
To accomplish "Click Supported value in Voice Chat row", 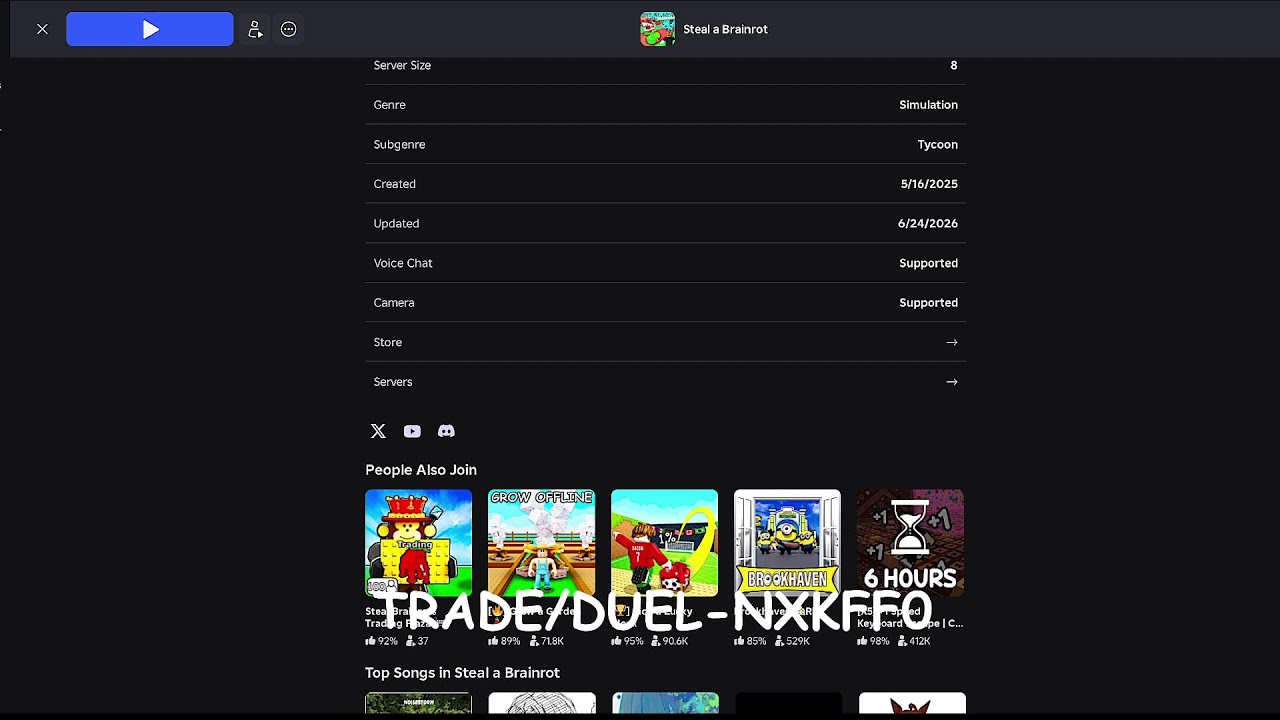I will click(928, 263).
